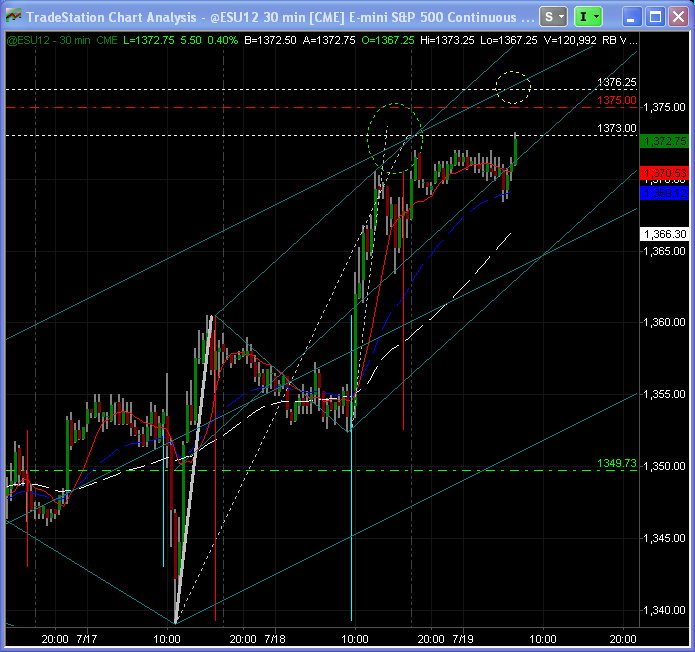This screenshot has width=695, height=652.
Task: Click the 7/17 date label on time axis
Action: point(87,639)
